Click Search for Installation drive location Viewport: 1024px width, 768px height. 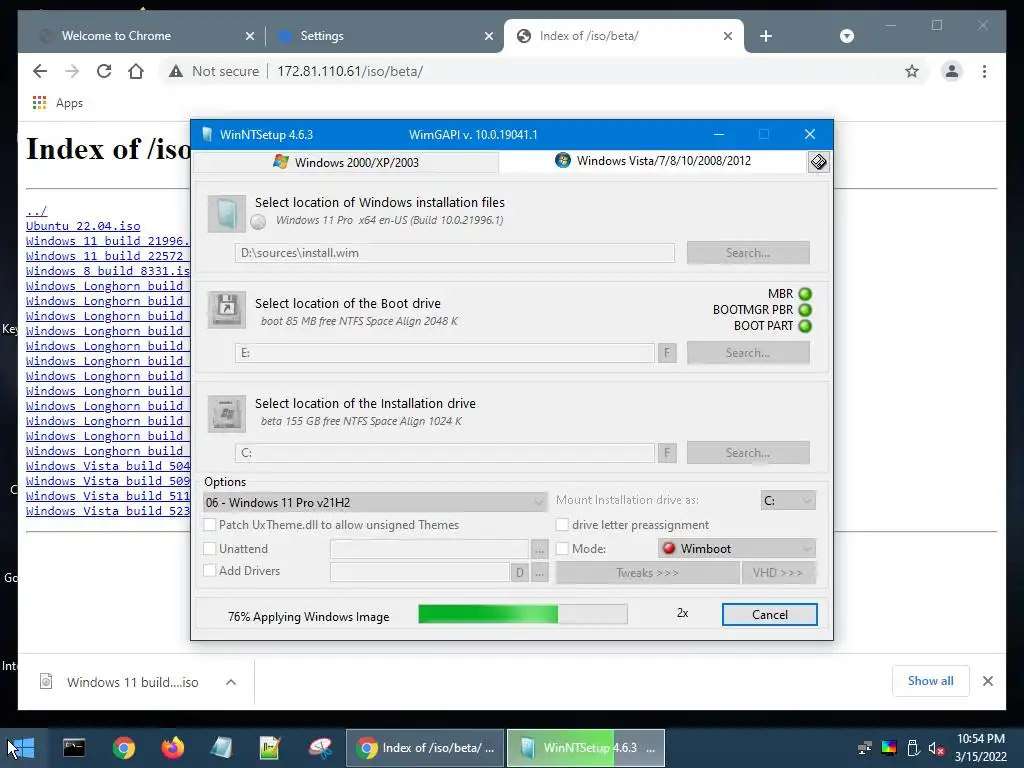coord(748,453)
